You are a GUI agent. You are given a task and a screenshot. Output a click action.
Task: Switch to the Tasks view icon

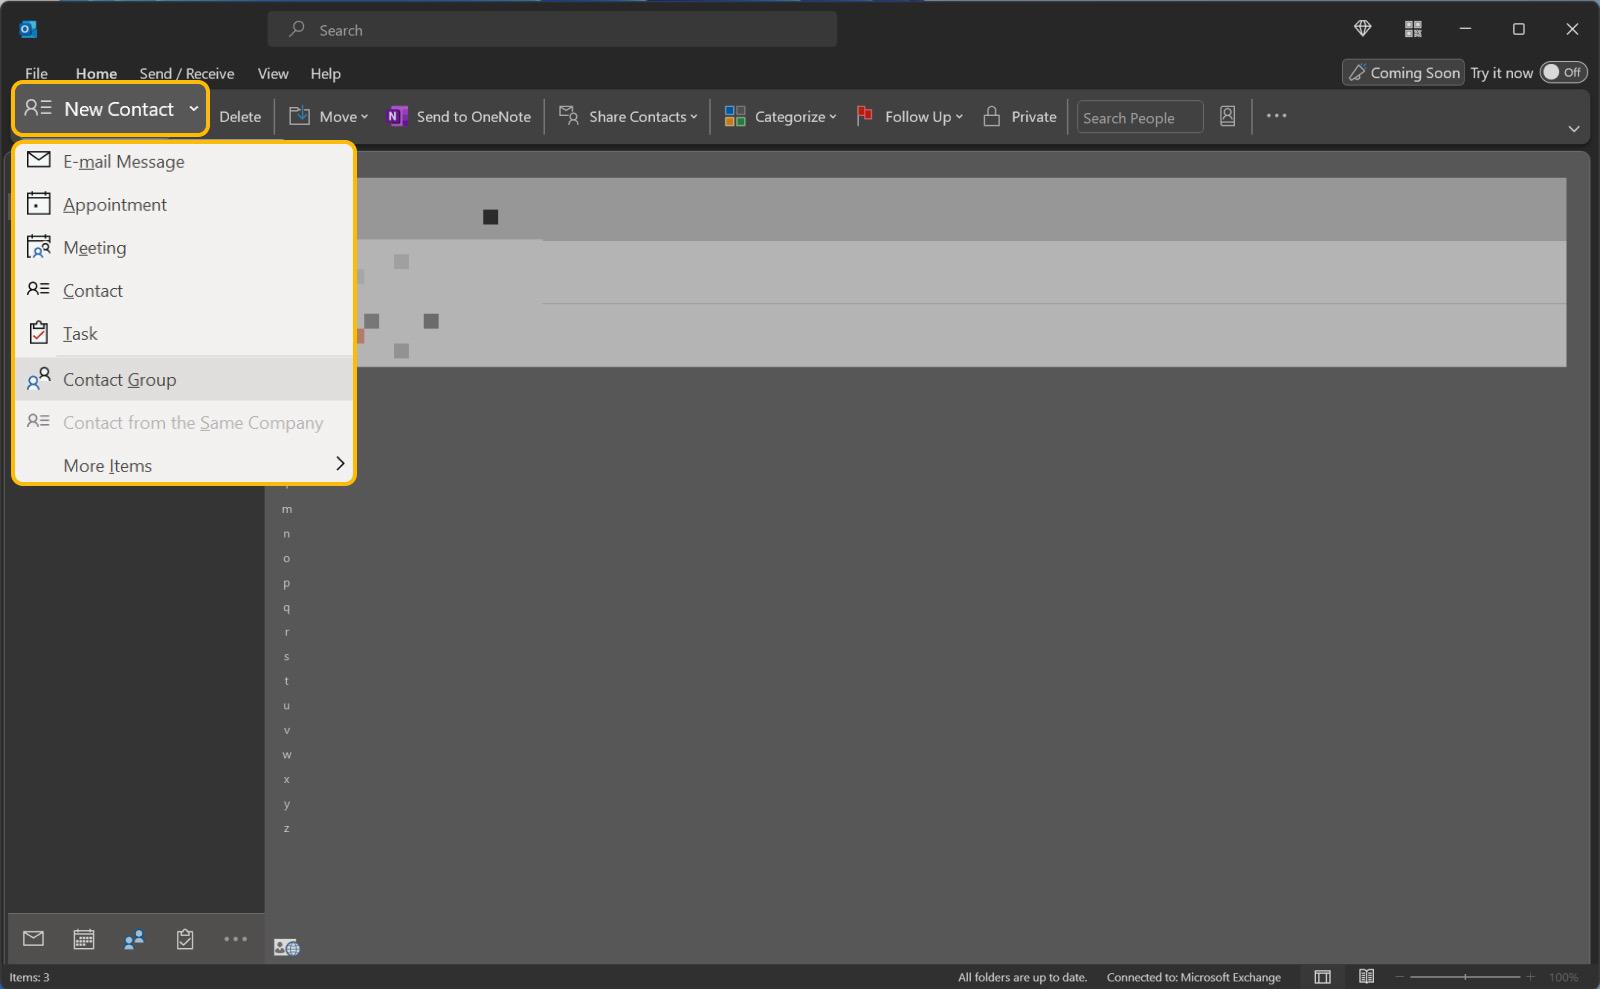[185, 939]
